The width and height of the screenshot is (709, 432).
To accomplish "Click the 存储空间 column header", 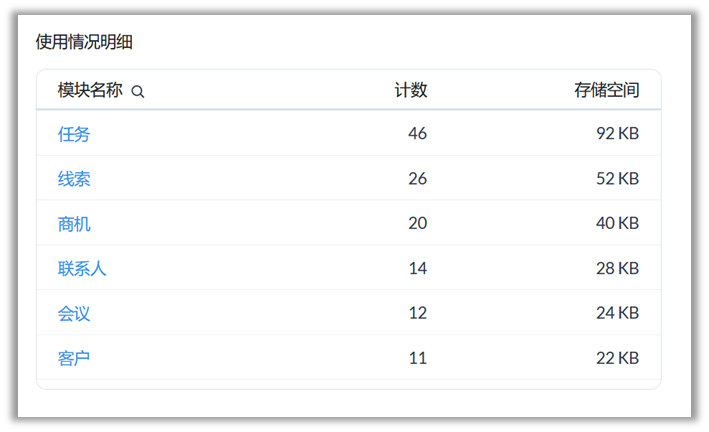I will (x=607, y=91).
